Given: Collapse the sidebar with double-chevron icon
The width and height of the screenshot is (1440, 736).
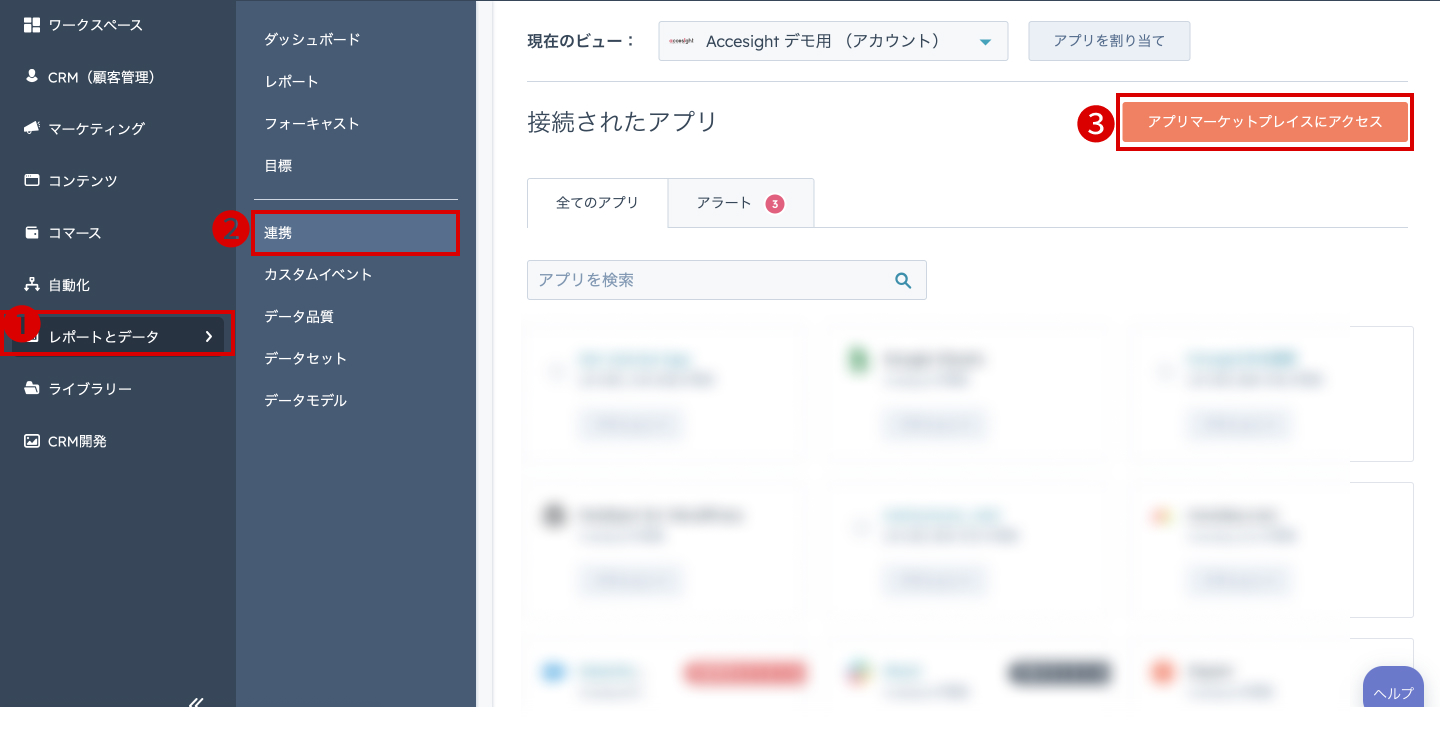Looking at the screenshot, I should pos(196,703).
